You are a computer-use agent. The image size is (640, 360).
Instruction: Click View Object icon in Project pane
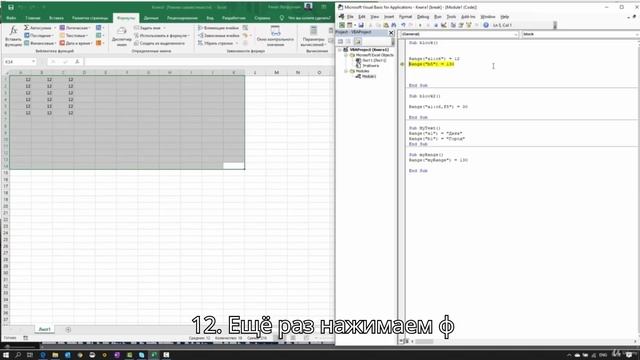348,41
